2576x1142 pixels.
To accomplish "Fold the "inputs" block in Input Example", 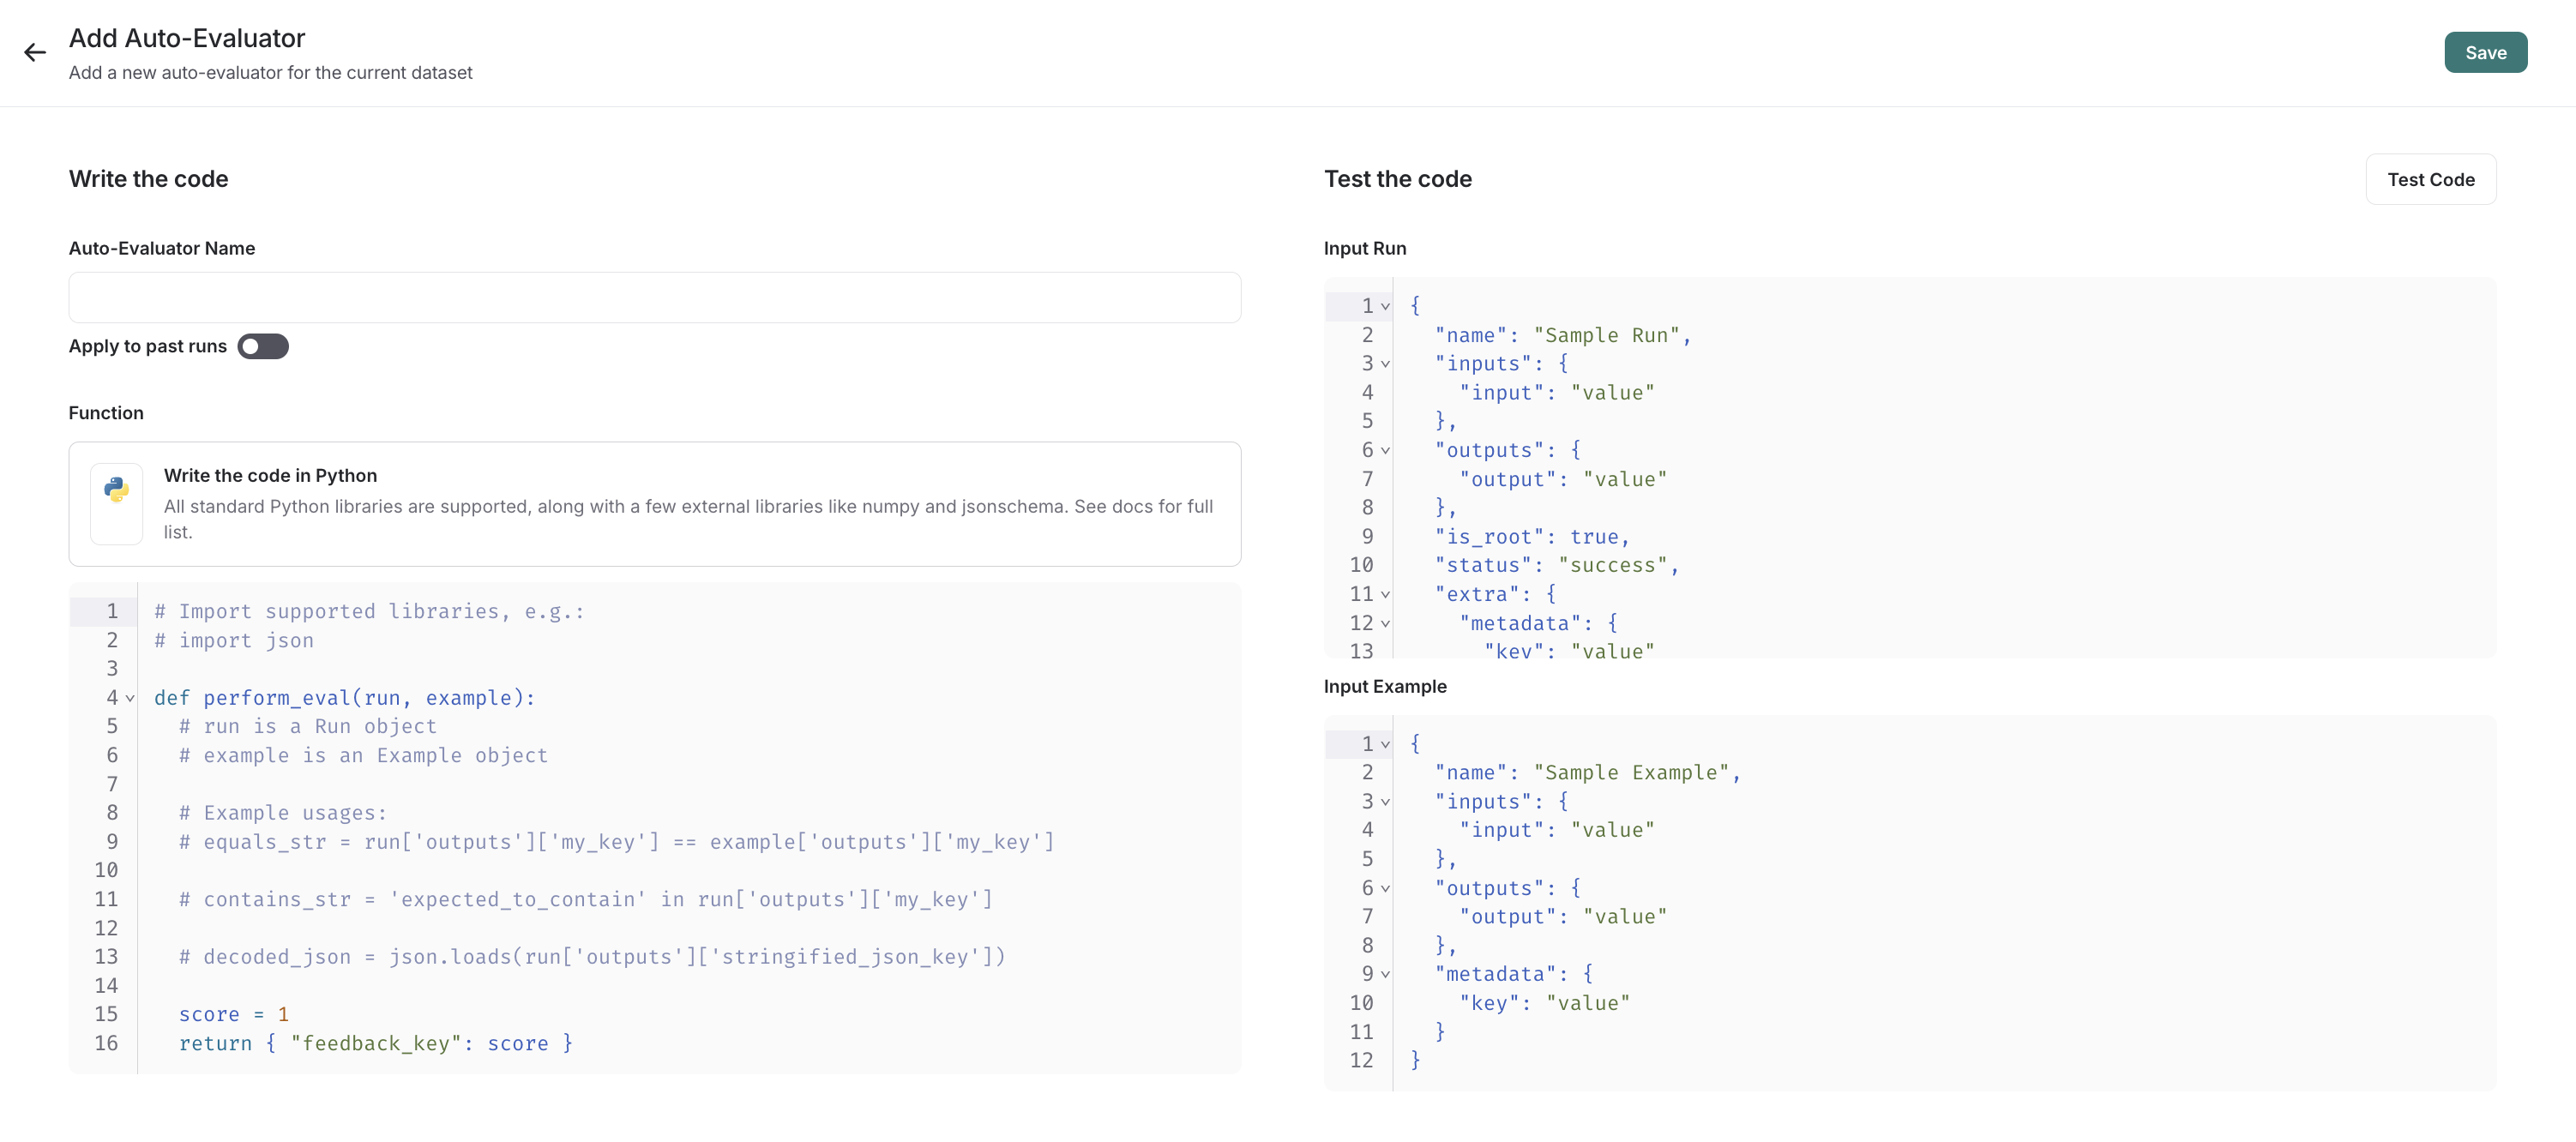I will tap(1385, 802).
